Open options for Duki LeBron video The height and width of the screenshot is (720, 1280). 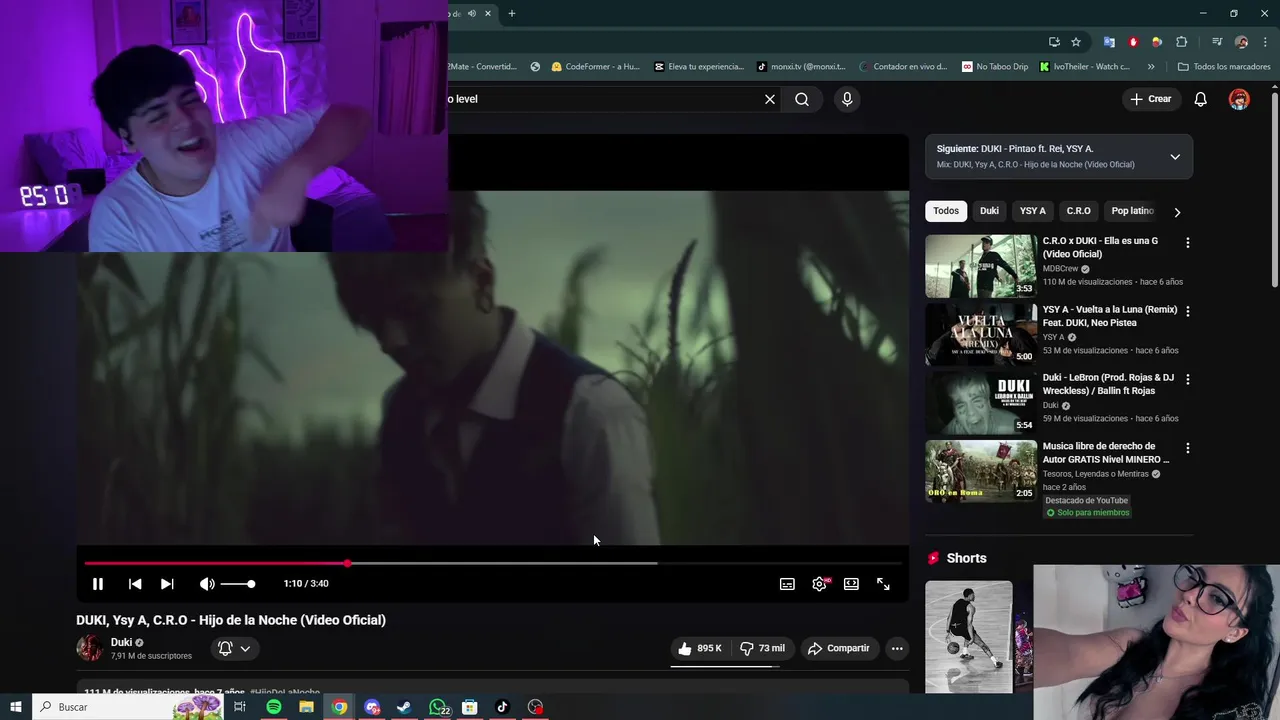pyautogui.click(x=1188, y=379)
